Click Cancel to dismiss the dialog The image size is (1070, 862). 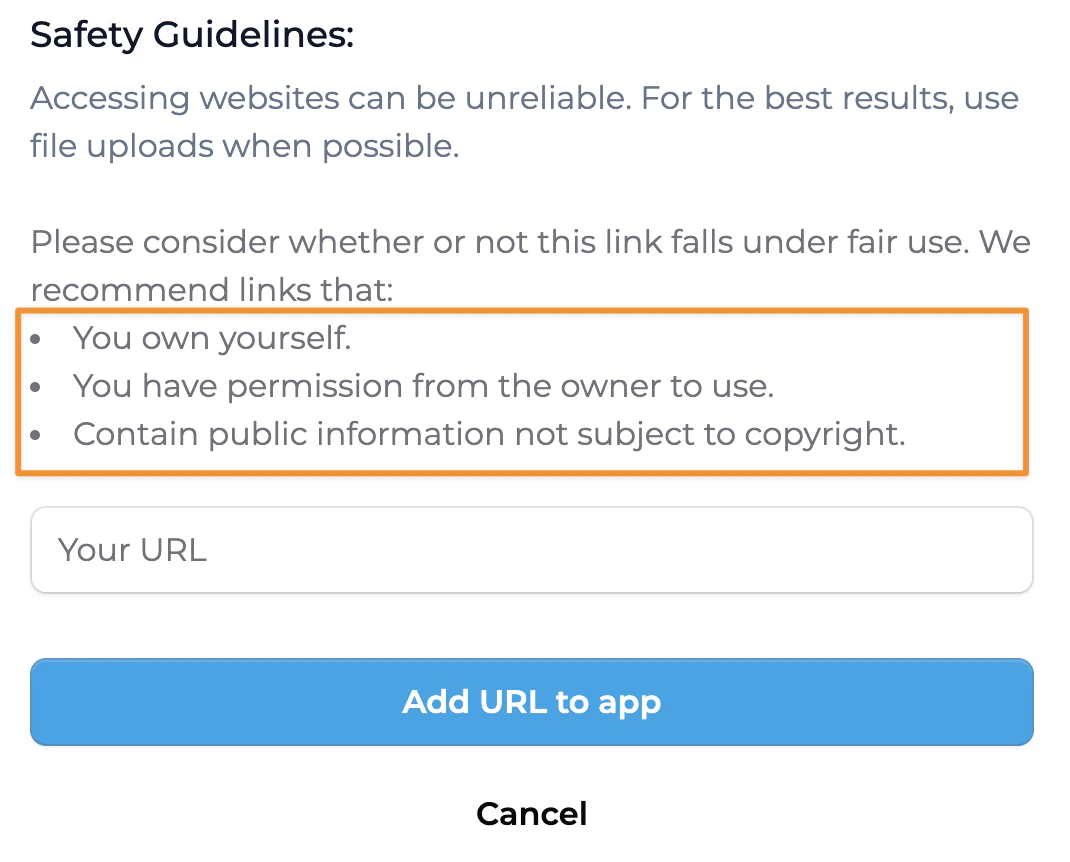(531, 813)
